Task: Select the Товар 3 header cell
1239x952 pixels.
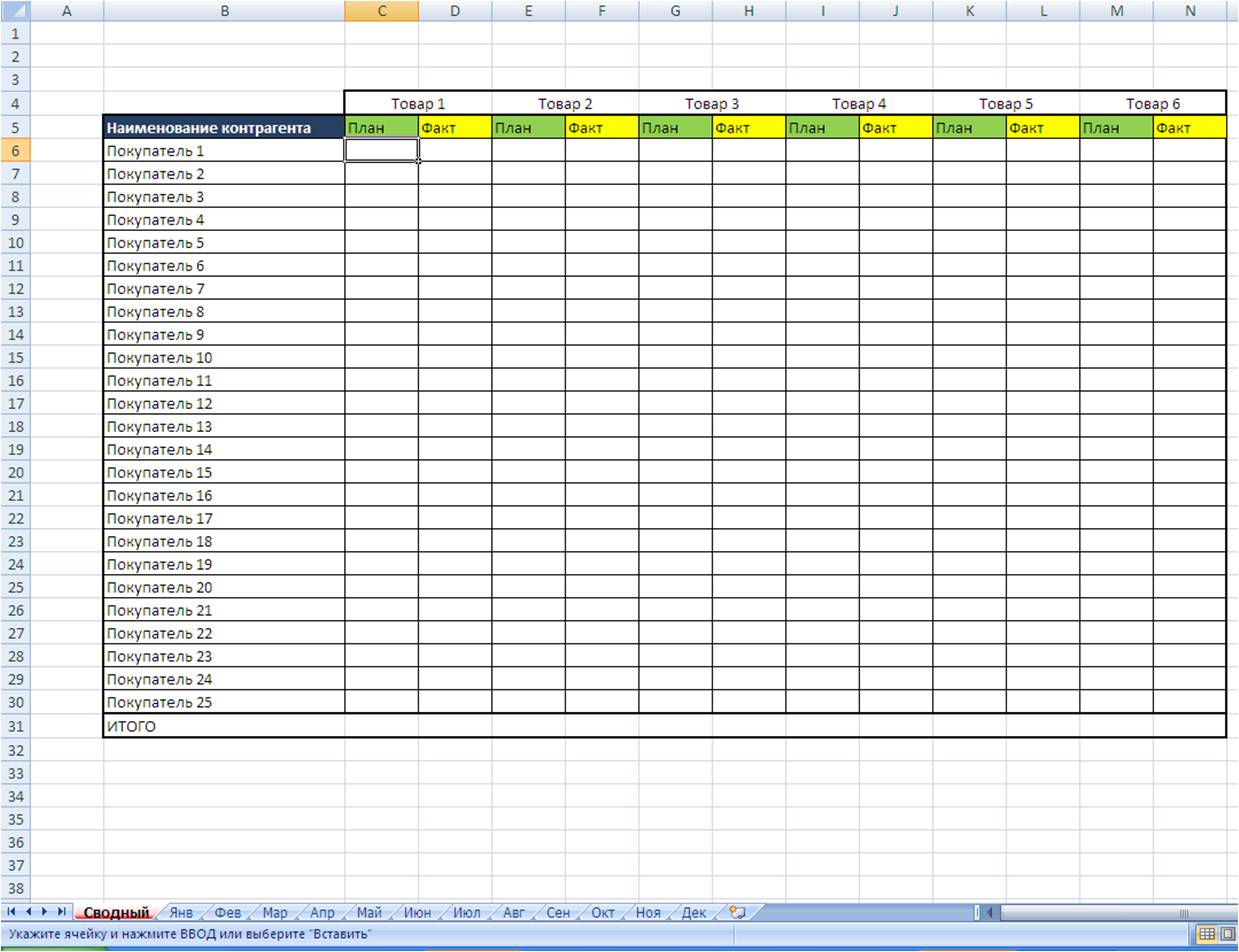Action: [x=712, y=104]
